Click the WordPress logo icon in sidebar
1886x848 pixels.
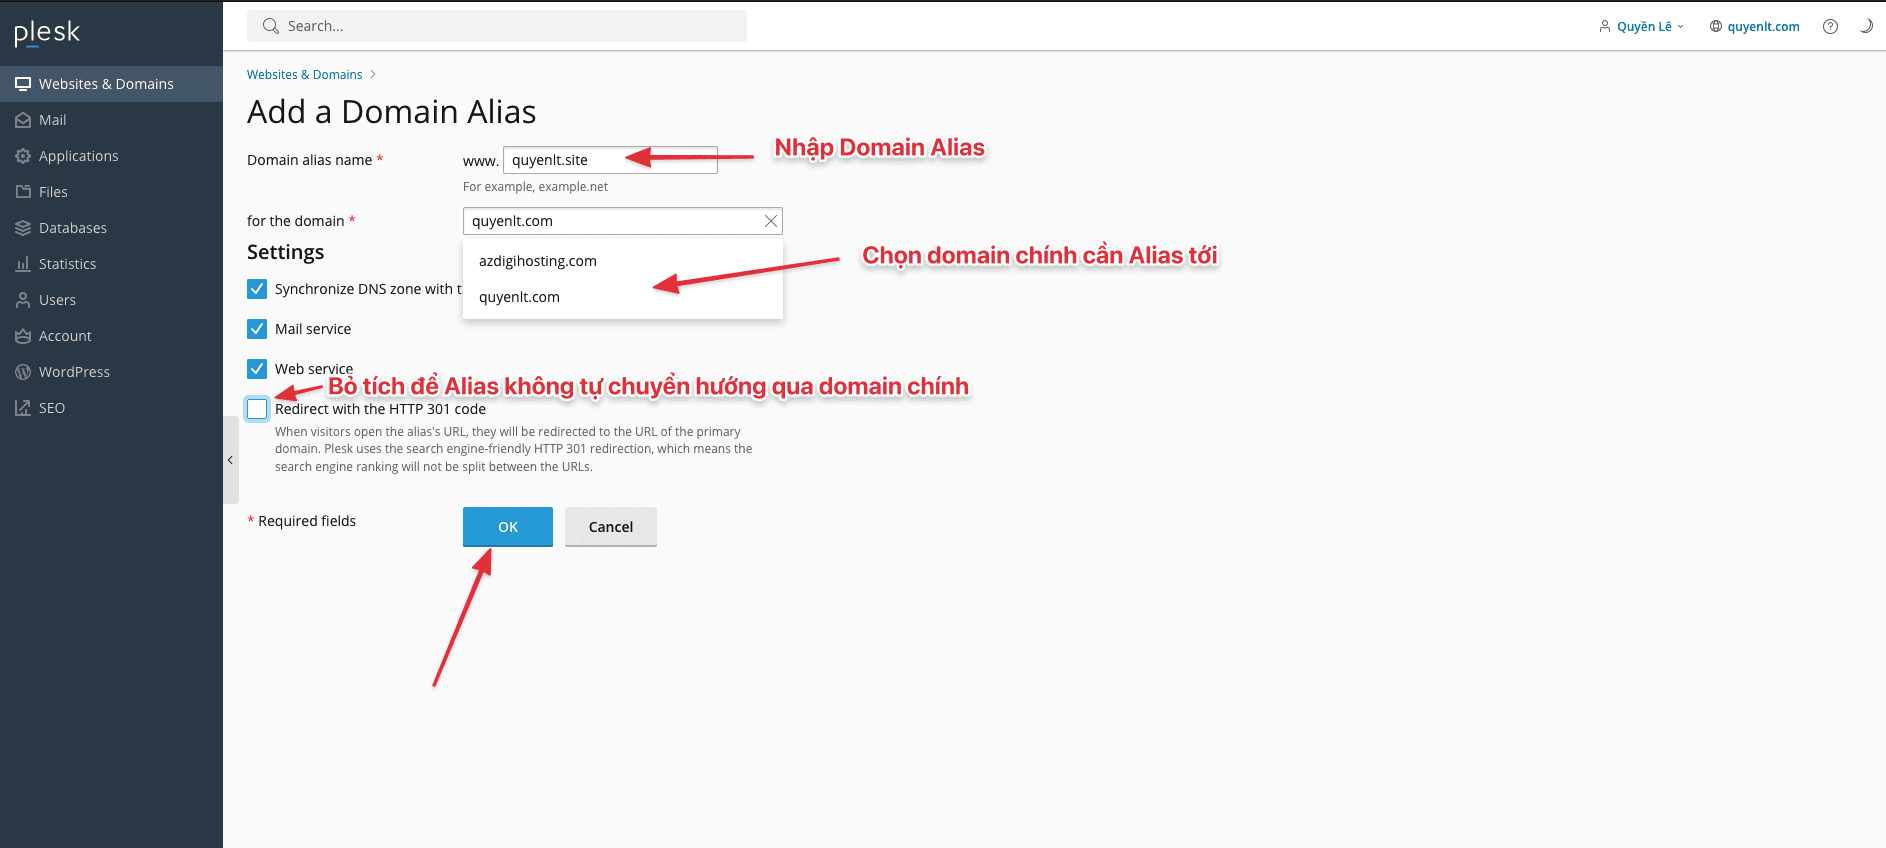pos(23,372)
